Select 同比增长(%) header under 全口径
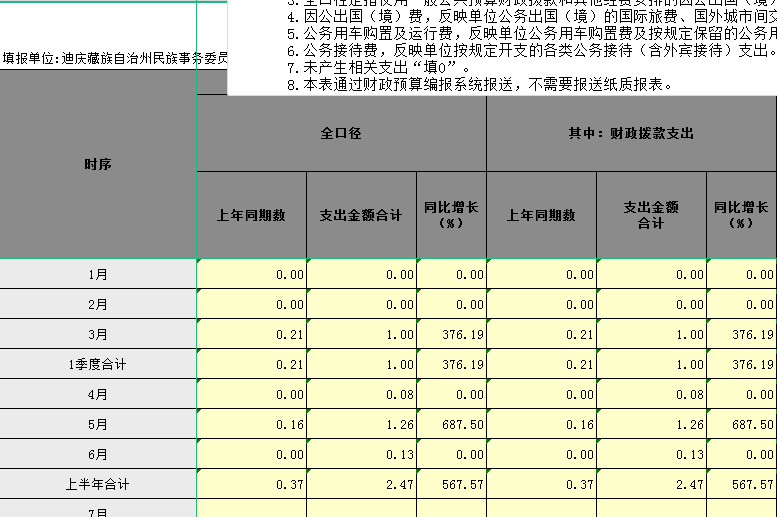The width and height of the screenshot is (777, 517). tap(450, 215)
